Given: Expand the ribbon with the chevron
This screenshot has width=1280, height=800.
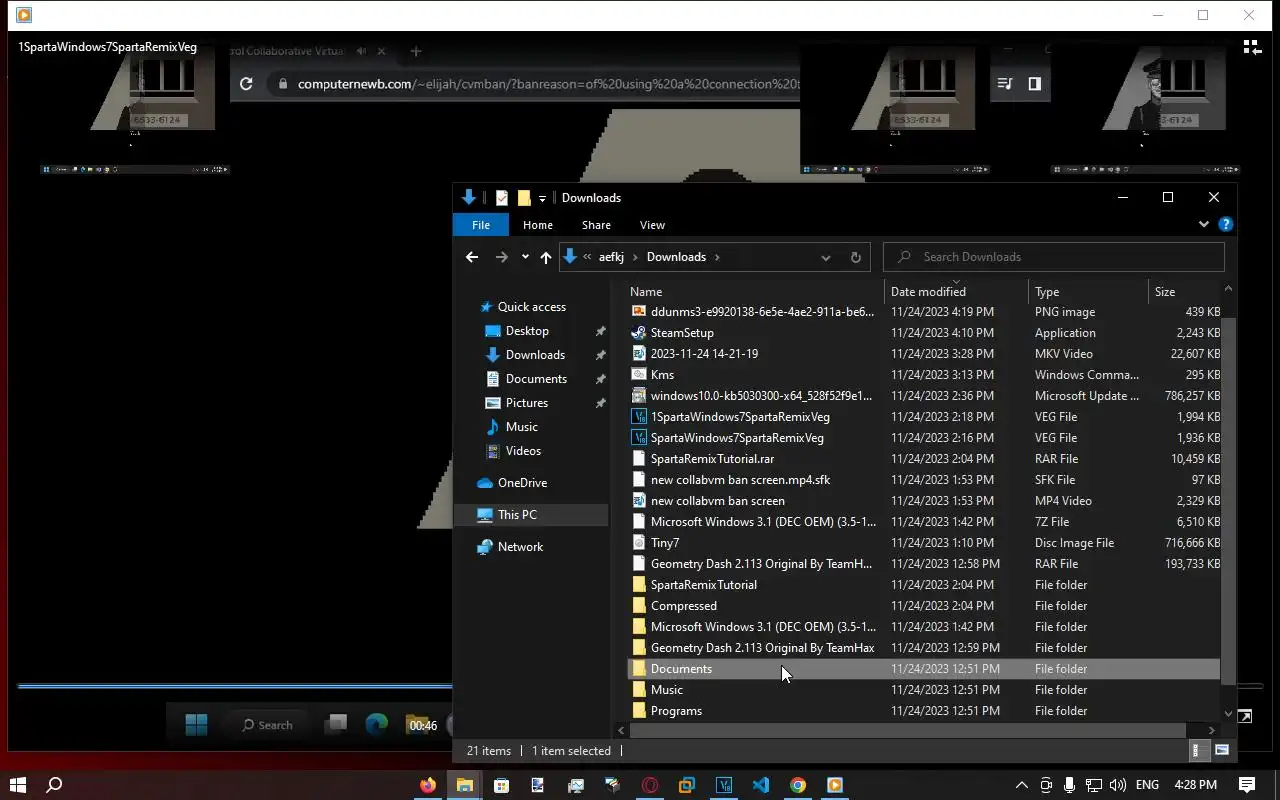Looking at the screenshot, I should (x=1204, y=224).
